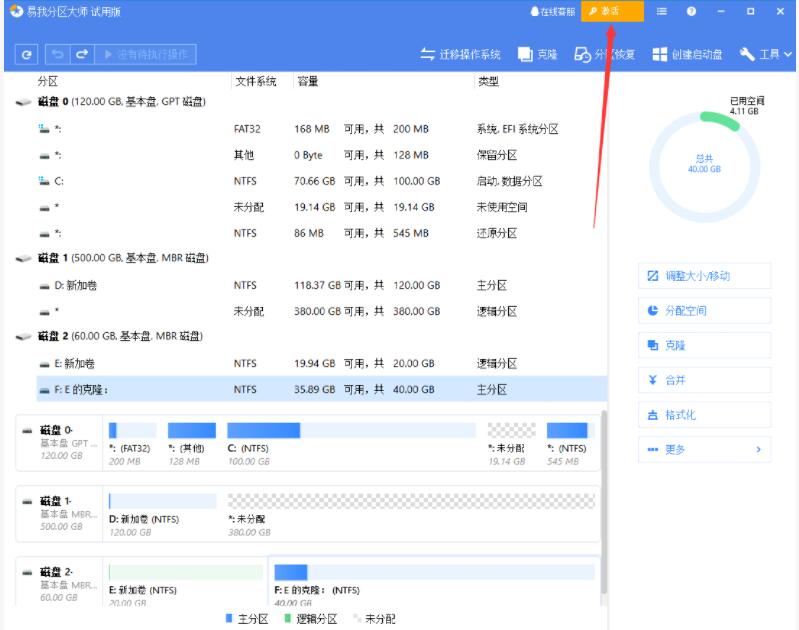Viewport: 799px width, 630px height.
Task: Execute pending operations button
Action: pyautogui.click(x=146, y=55)
